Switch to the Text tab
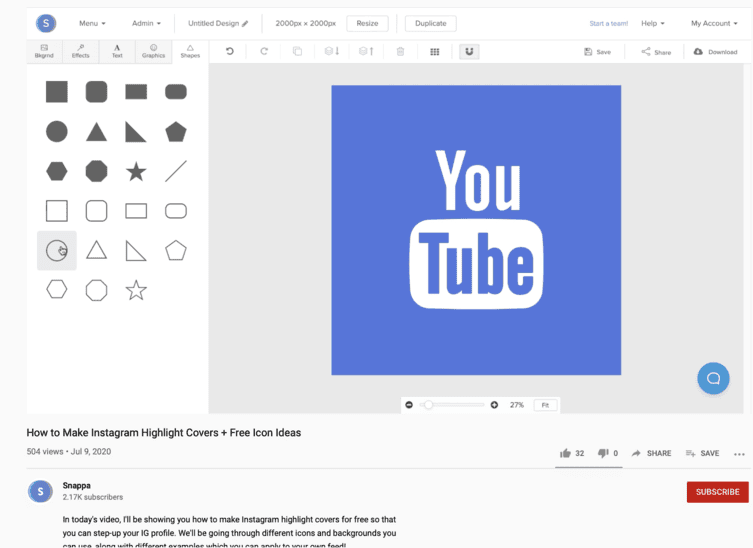Image resolution: width=753 pixels, height=548 pixels. pyautogui.click(x=117, y=51)
